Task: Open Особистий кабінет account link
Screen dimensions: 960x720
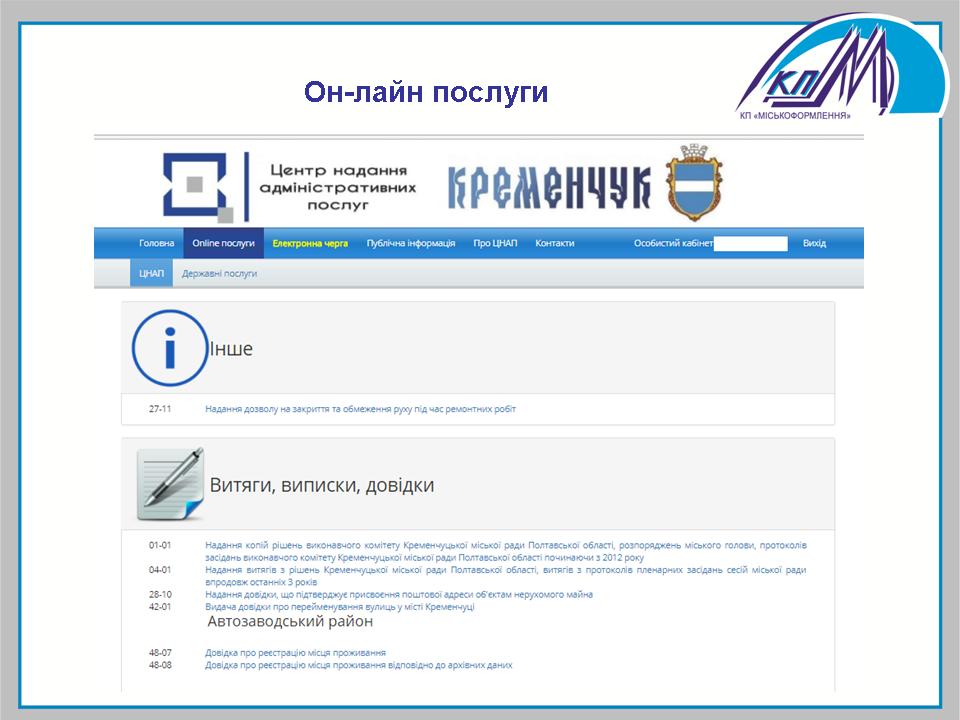Action: click(673, 243)
